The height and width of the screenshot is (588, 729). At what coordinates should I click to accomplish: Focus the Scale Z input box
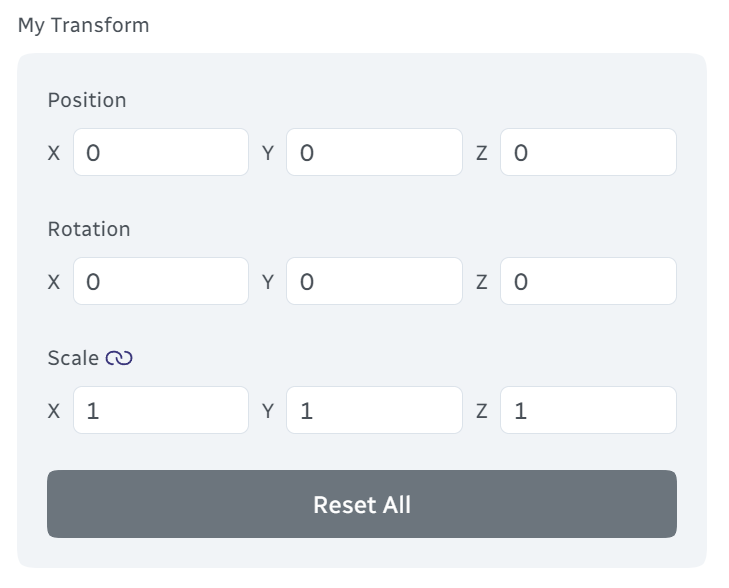(x=588, y=410)
